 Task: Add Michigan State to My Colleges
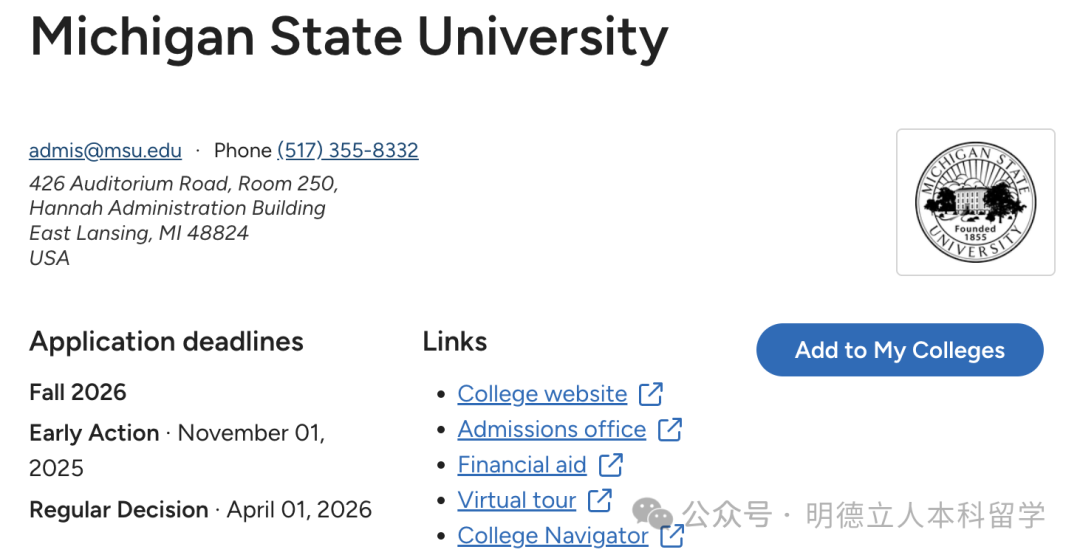[x=899, y=350]
